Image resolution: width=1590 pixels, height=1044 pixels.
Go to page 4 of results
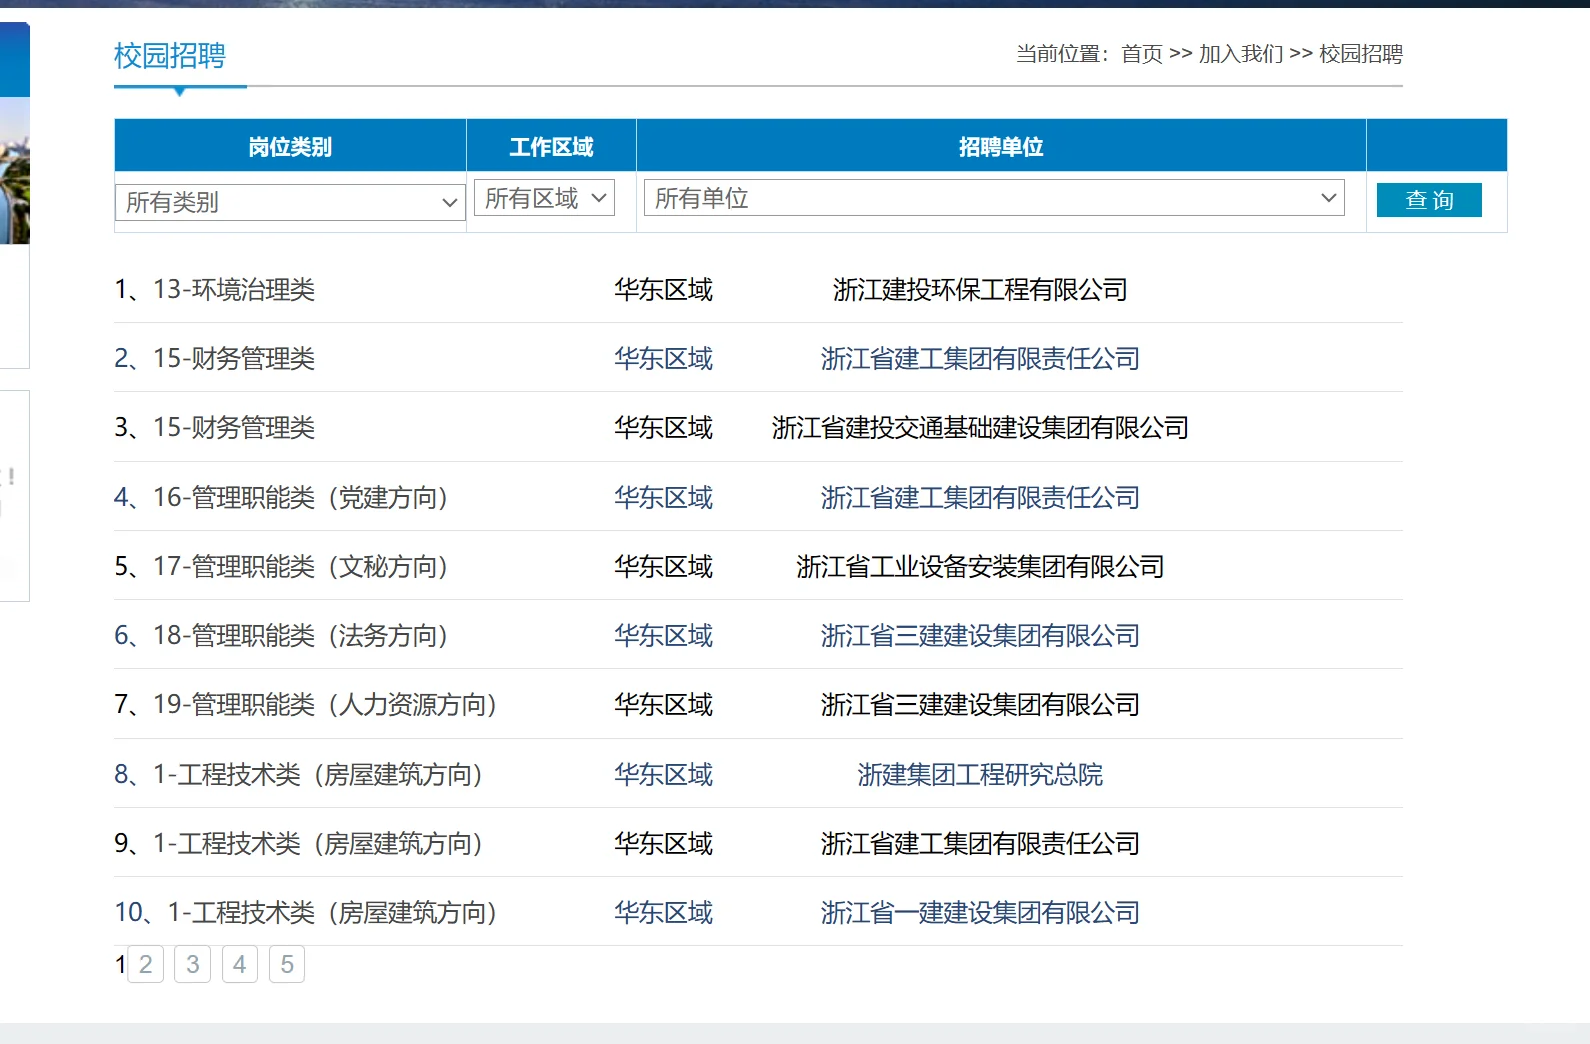coord(240,964)
